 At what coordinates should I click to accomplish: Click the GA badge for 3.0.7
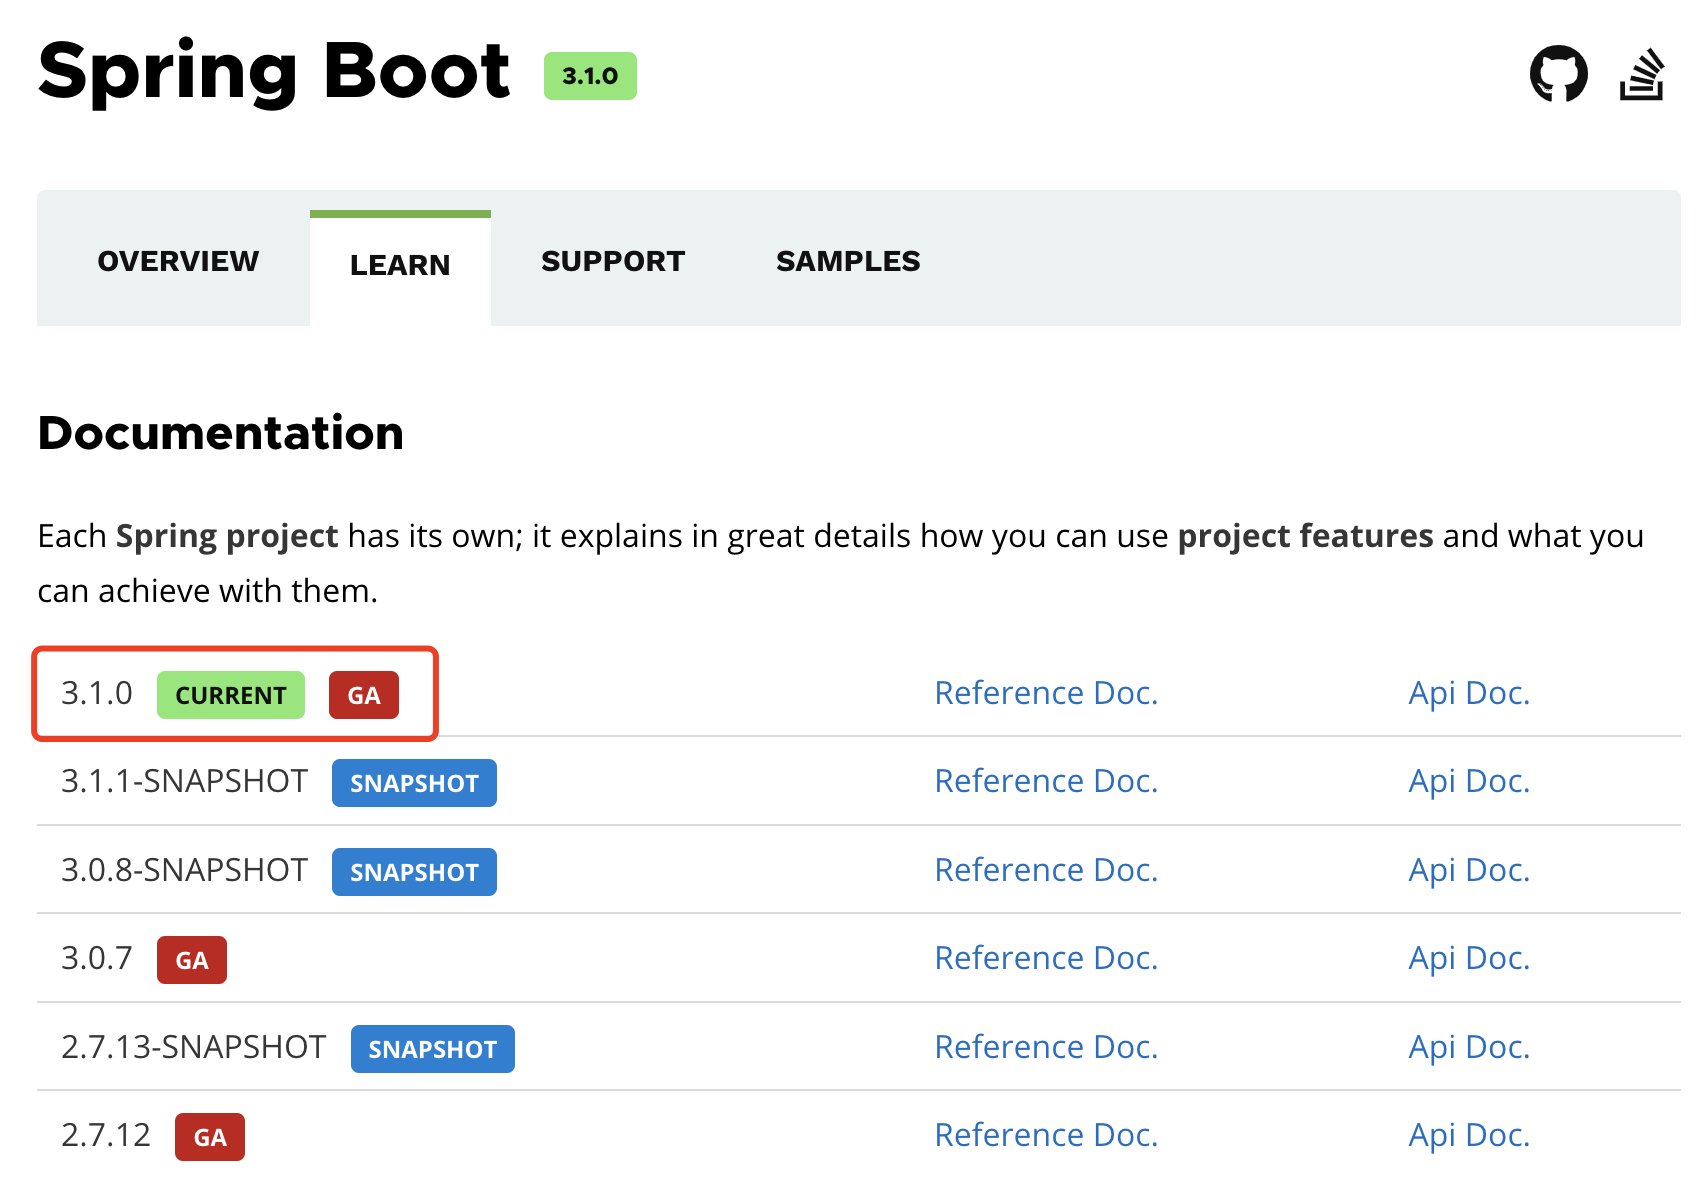tap(192, 960)
